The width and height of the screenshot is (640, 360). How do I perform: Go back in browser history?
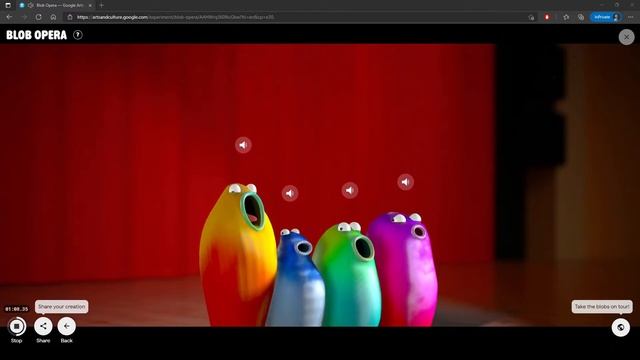(x=9, y=17)
